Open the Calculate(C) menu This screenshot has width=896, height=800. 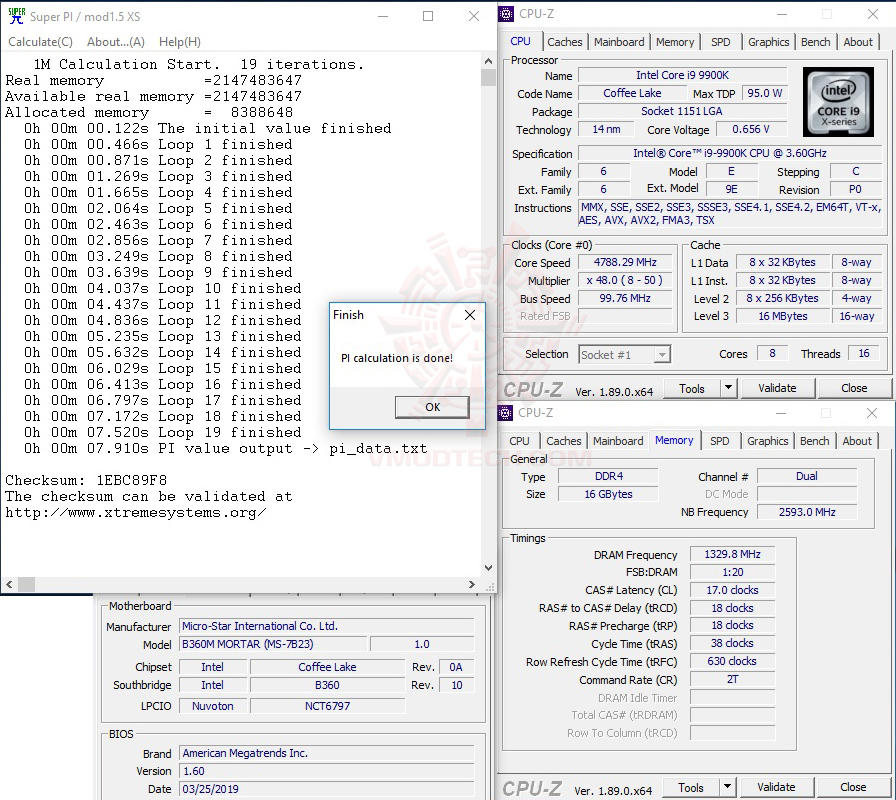(x=41, y=42)
